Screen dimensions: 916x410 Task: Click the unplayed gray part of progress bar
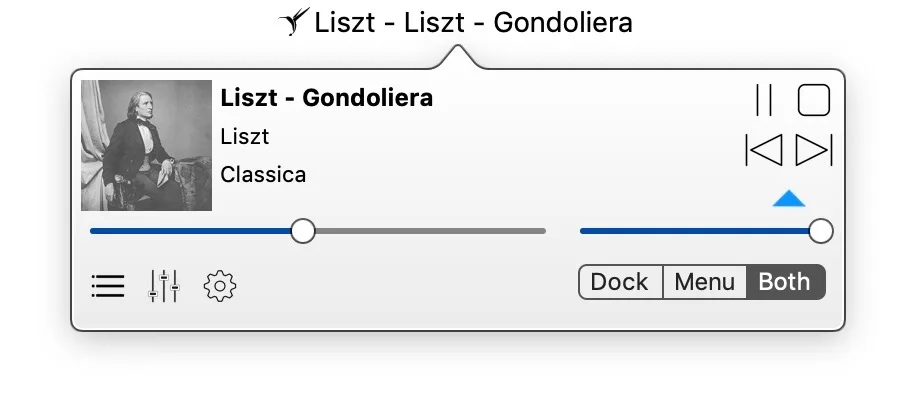tap(430, 231)
